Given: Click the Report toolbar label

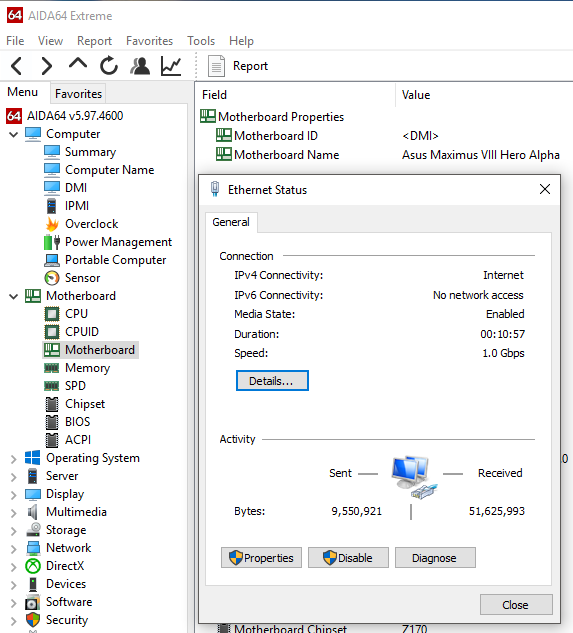Looking at the screenshot, I should (x=250, y=66).
